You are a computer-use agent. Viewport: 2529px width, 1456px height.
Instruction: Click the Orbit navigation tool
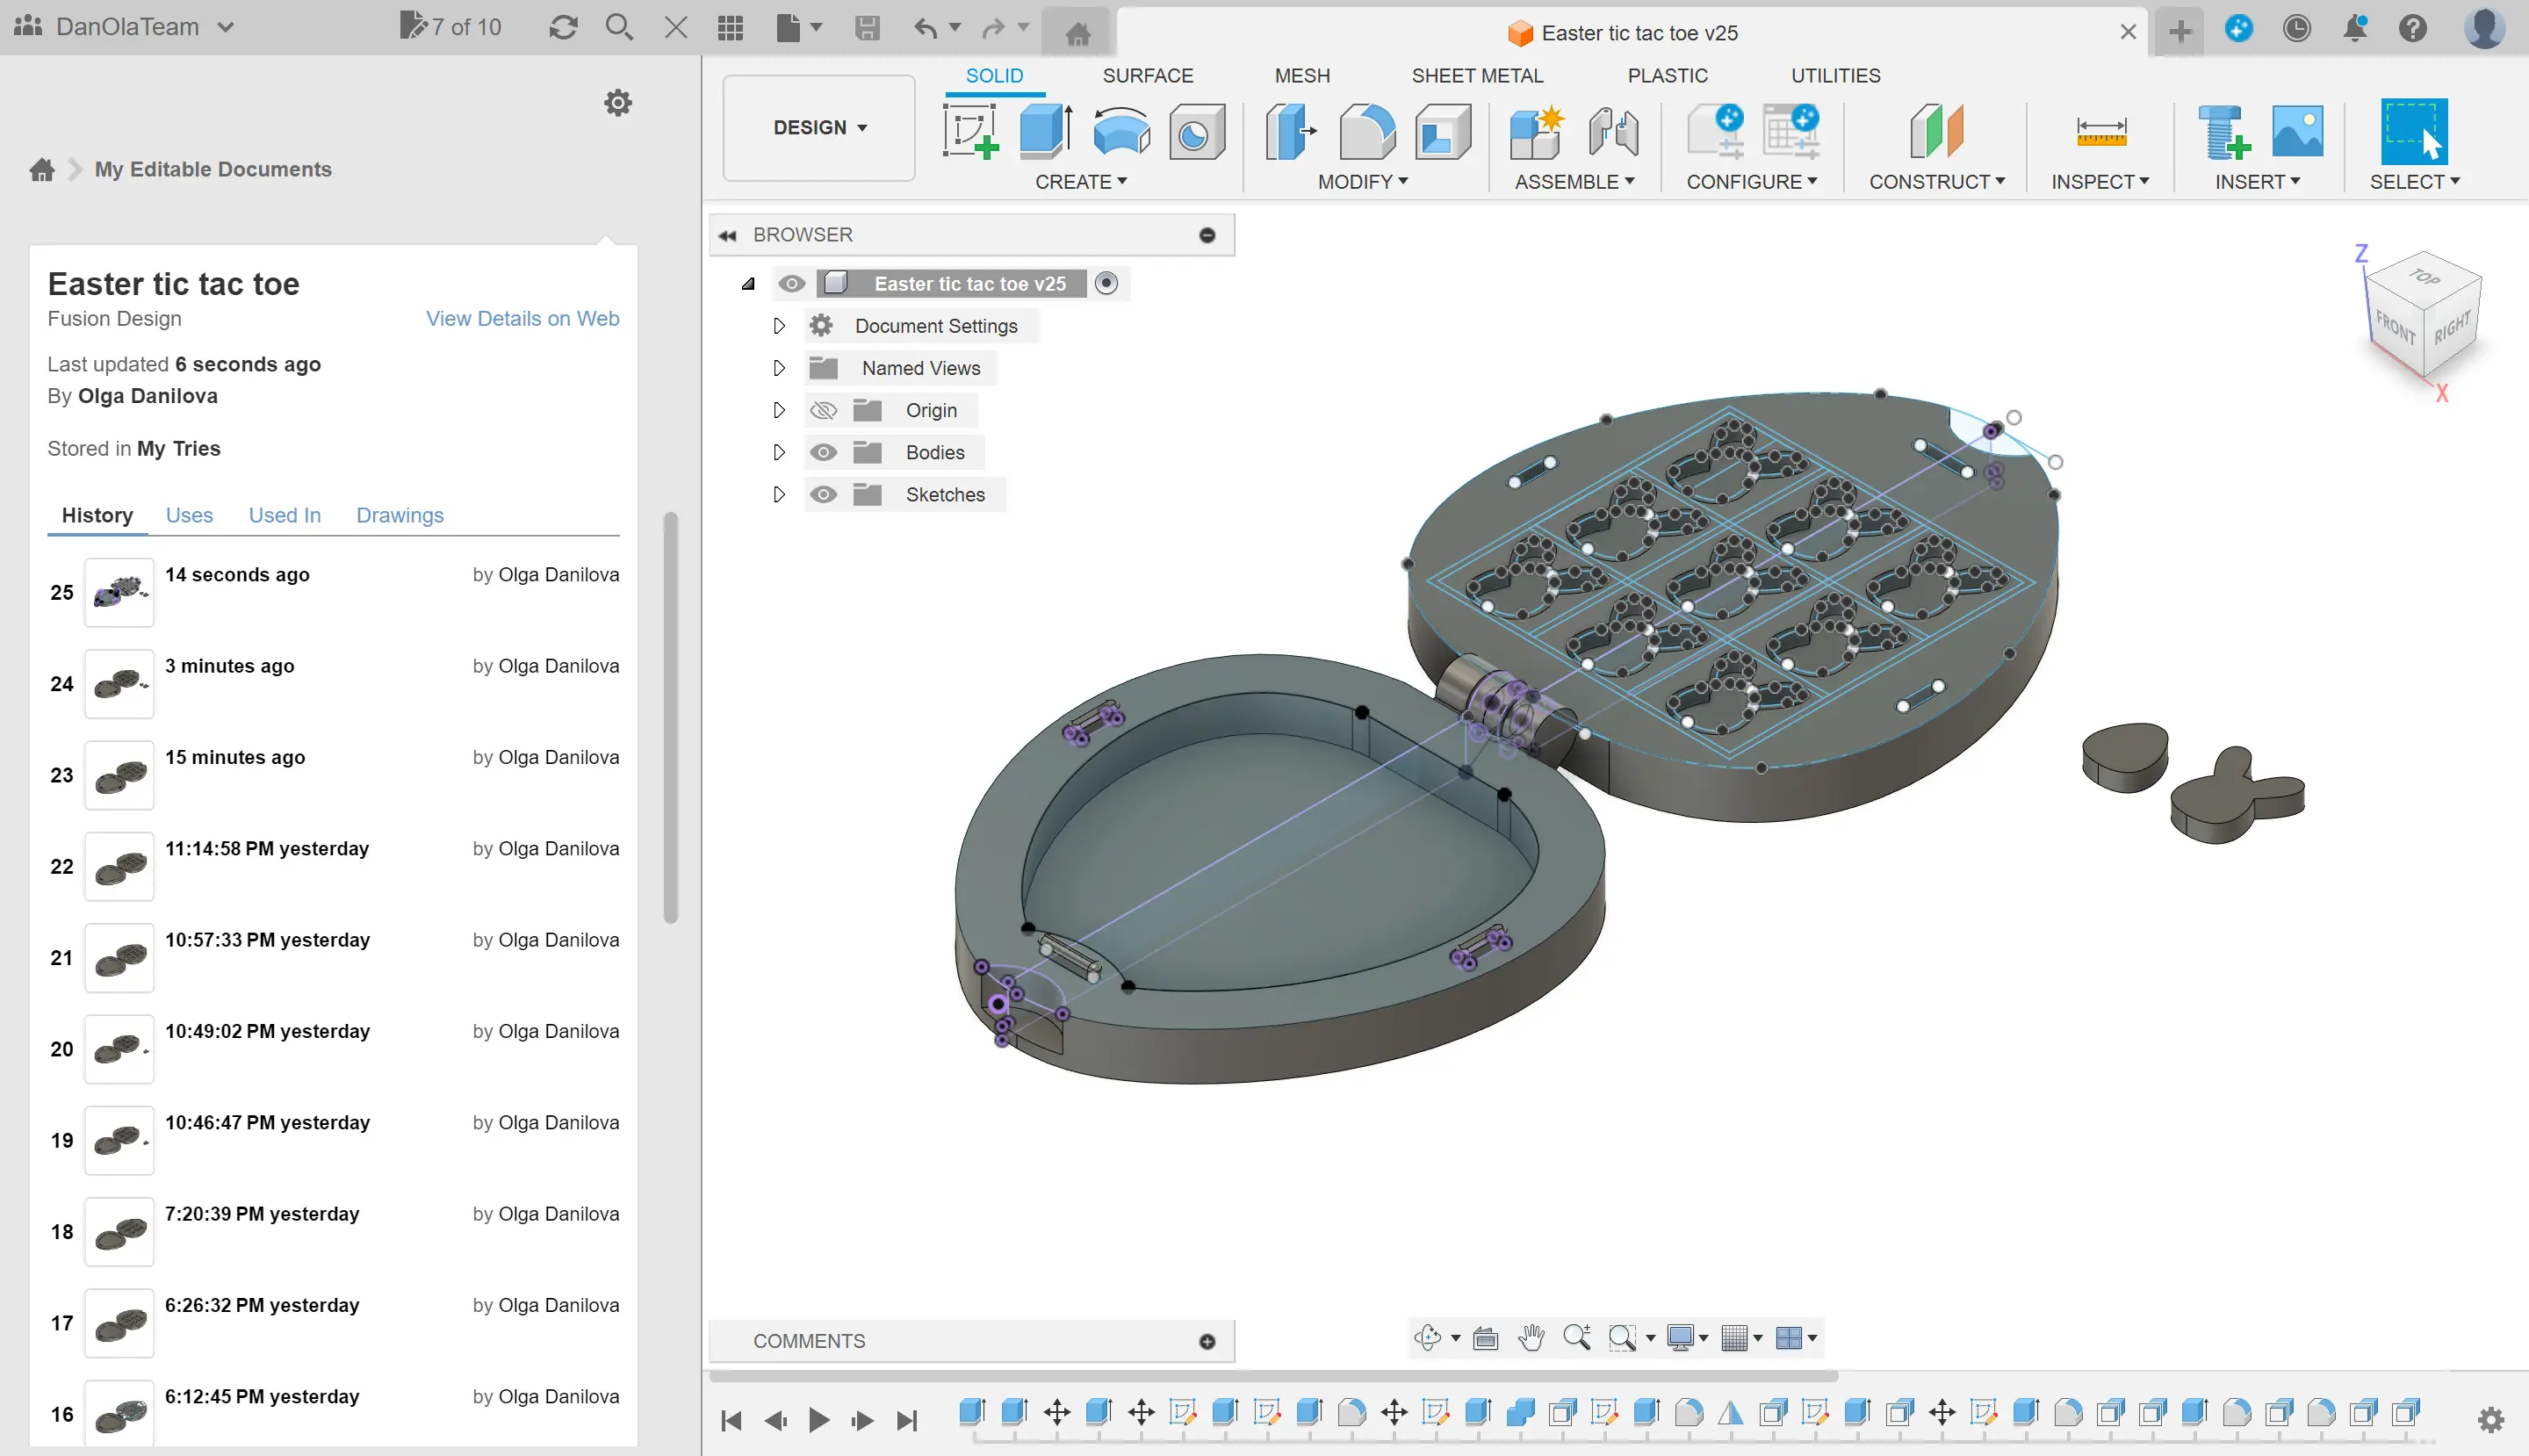(1427, 1337)
